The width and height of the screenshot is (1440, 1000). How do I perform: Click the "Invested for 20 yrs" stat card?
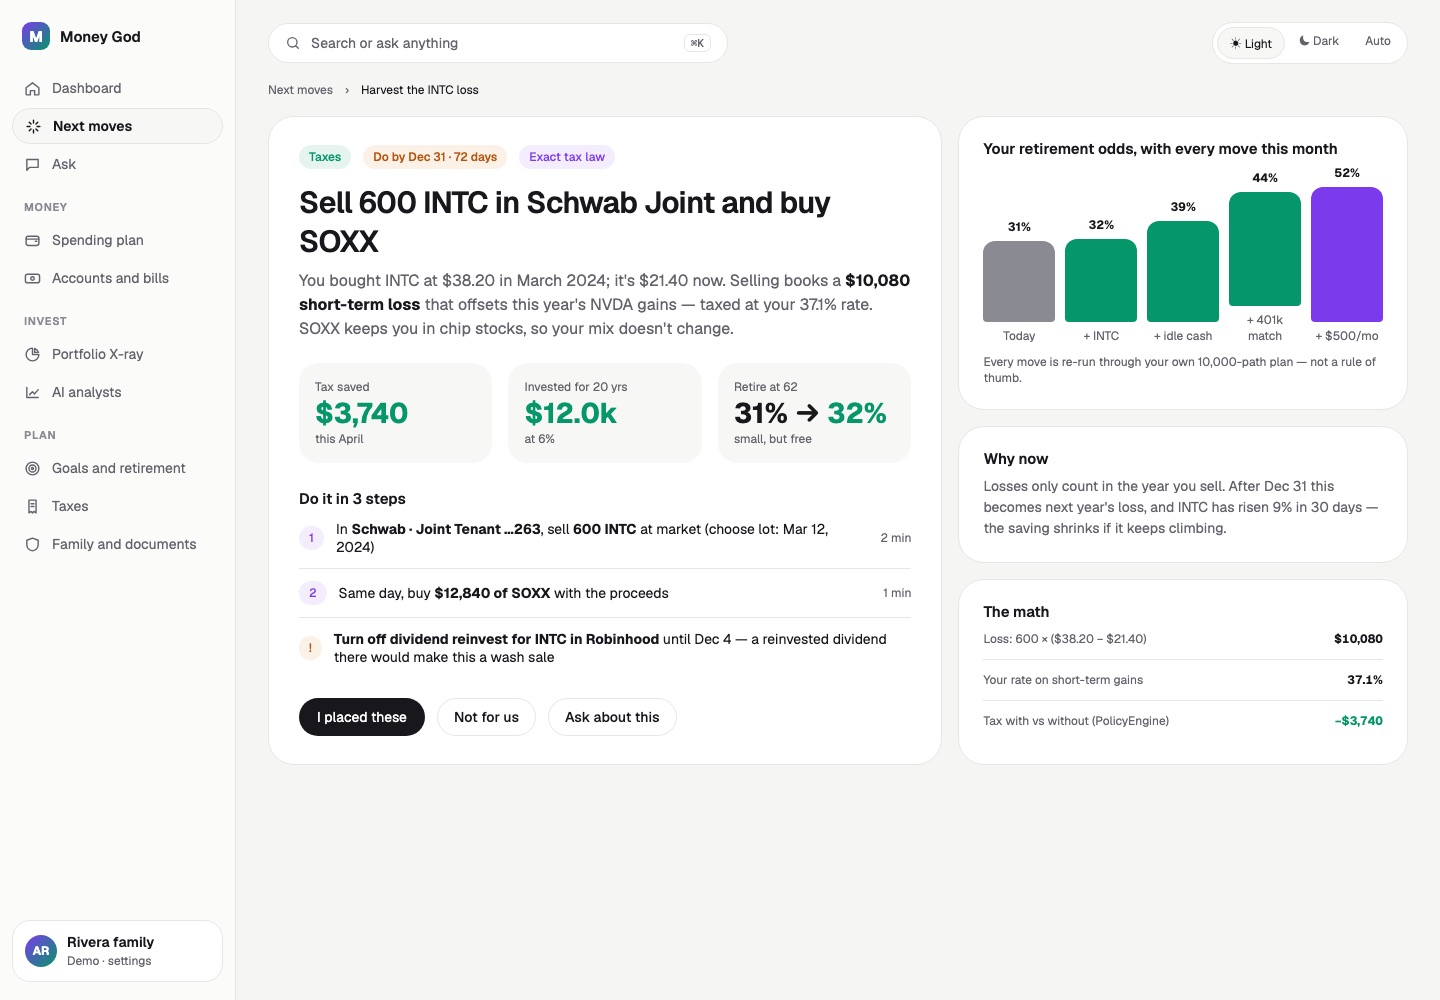[x=605, y=413]
